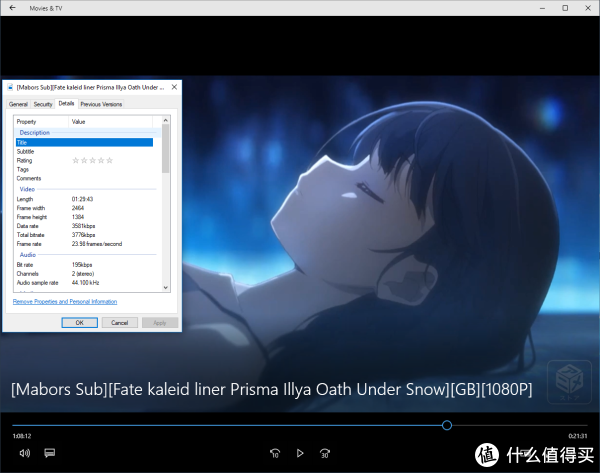This screenshot has height=473, width=600.
Task: Select the Frame height property row
Action: [84, 217]
